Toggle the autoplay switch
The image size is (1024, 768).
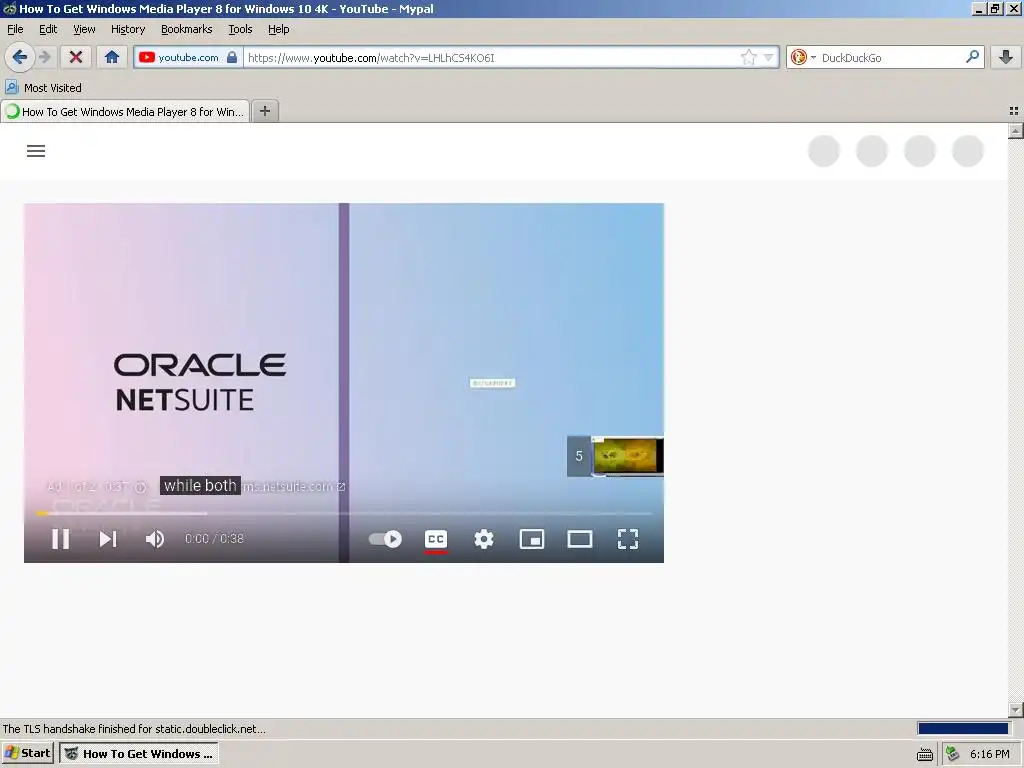tap(385, 539)
